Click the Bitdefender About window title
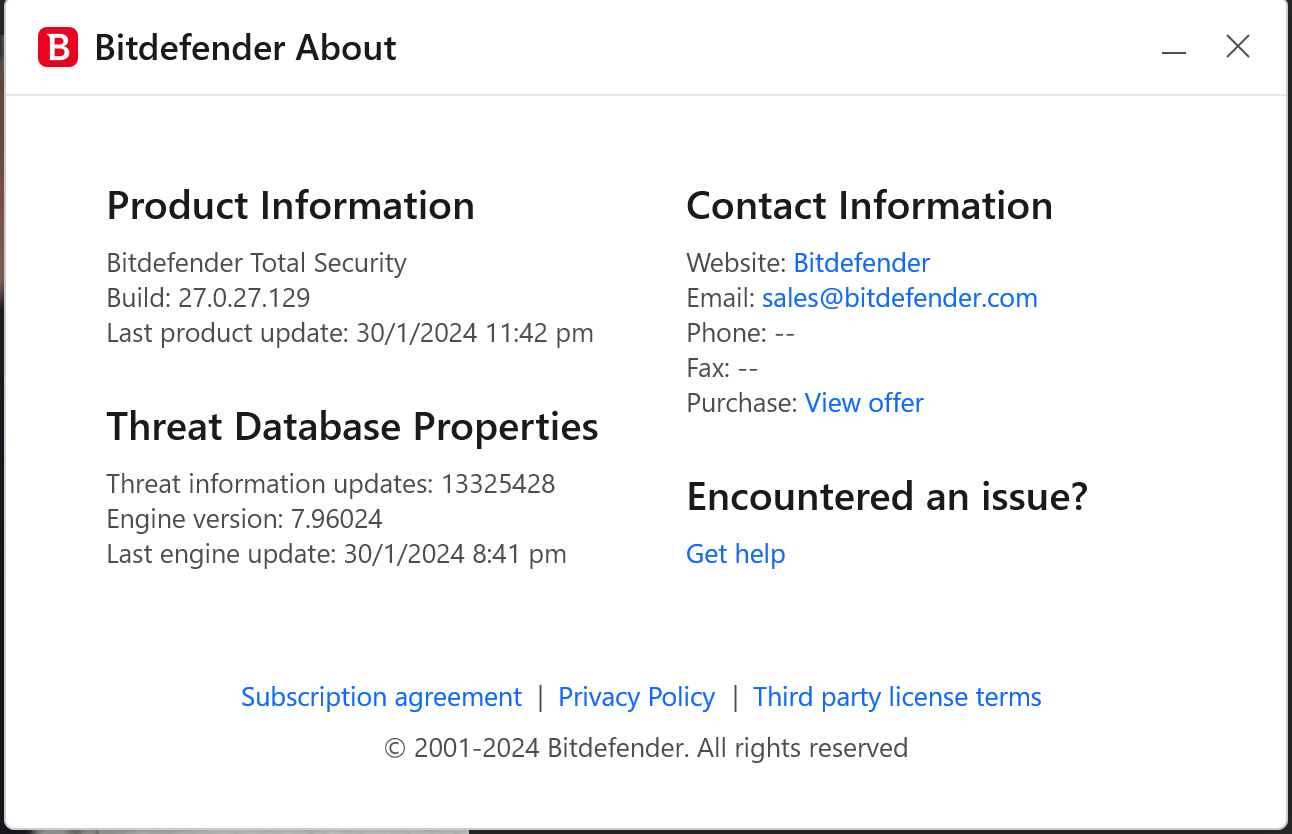 [x=245, y=48]
